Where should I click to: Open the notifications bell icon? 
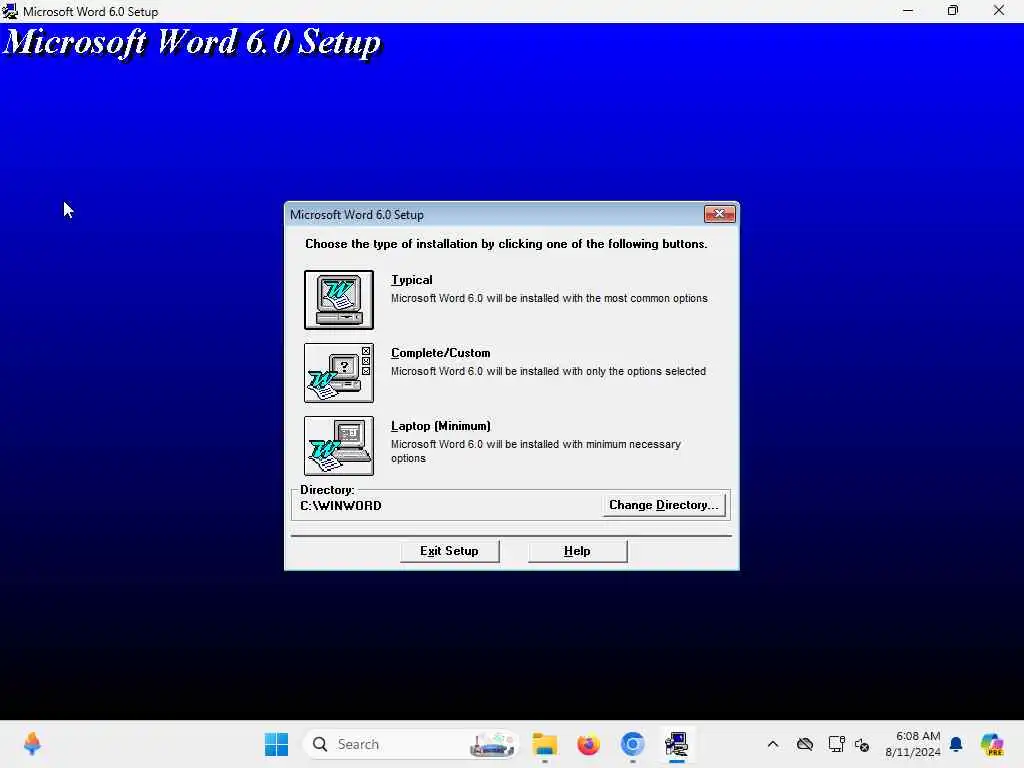coord(956,744)
